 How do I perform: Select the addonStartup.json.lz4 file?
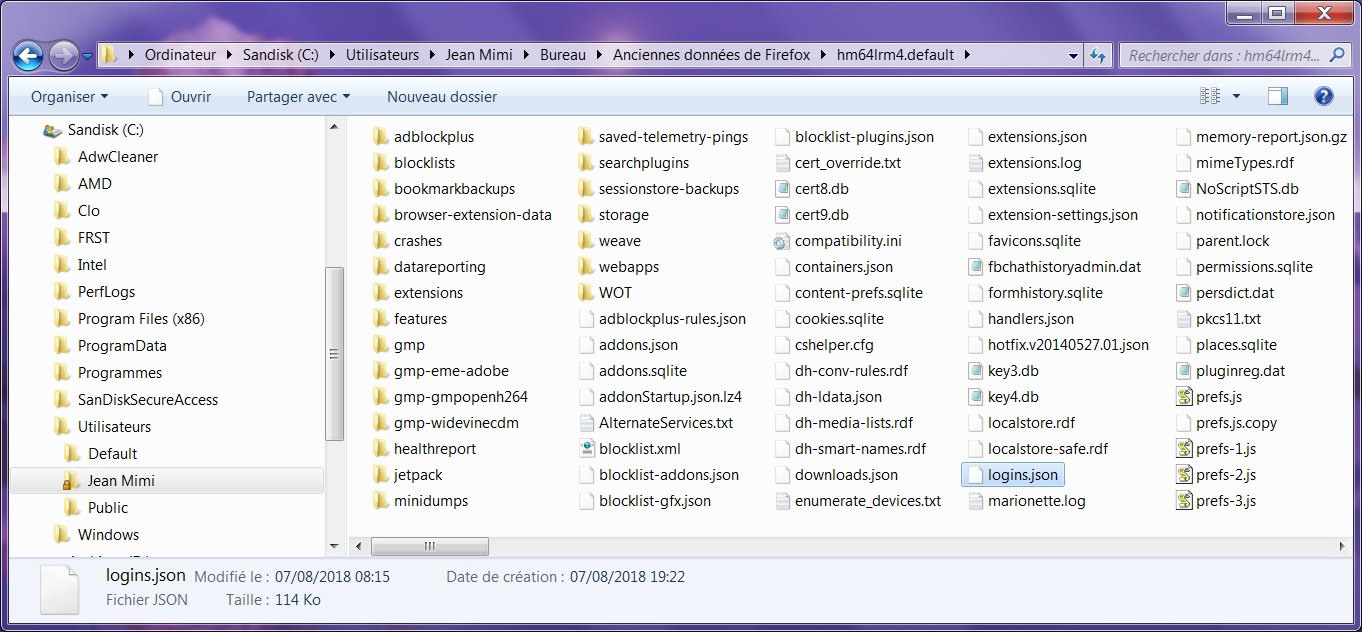(661, 397)
